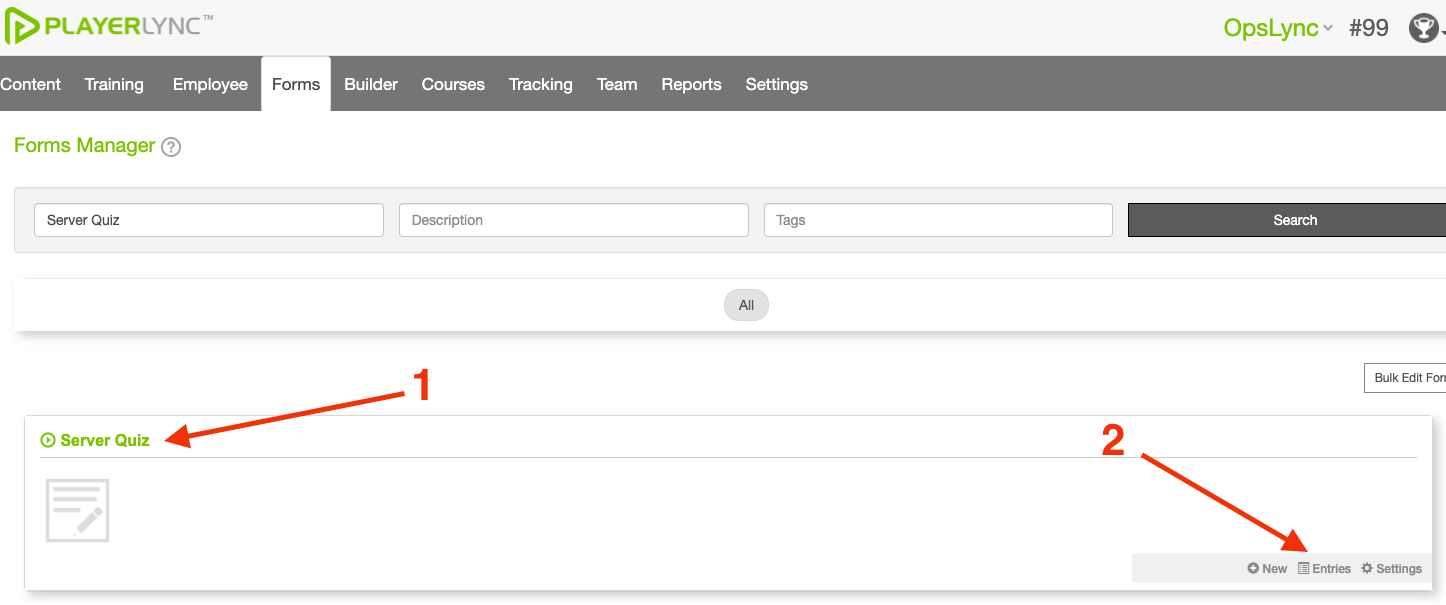Open Server Quiz form Settings
Screen dimensions: 1446x605
1391,568
